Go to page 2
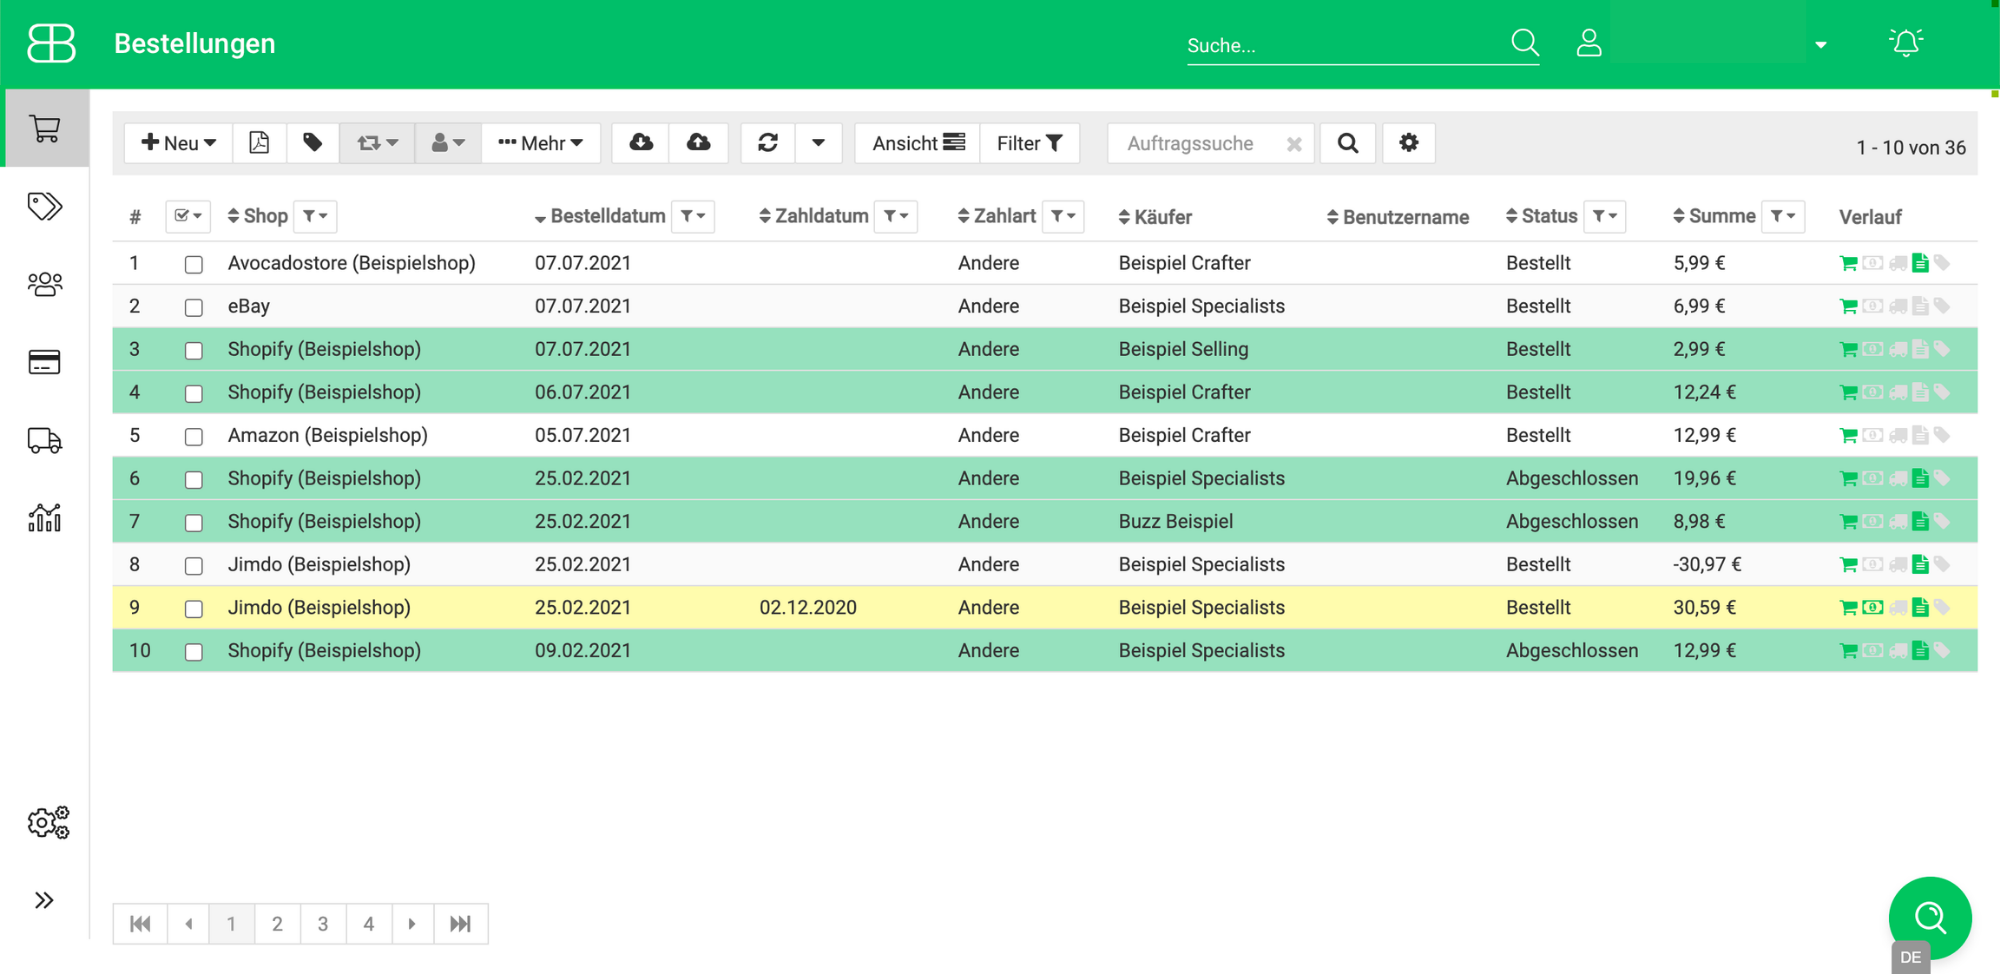2000x974 pixels. [x=277, y=924]
